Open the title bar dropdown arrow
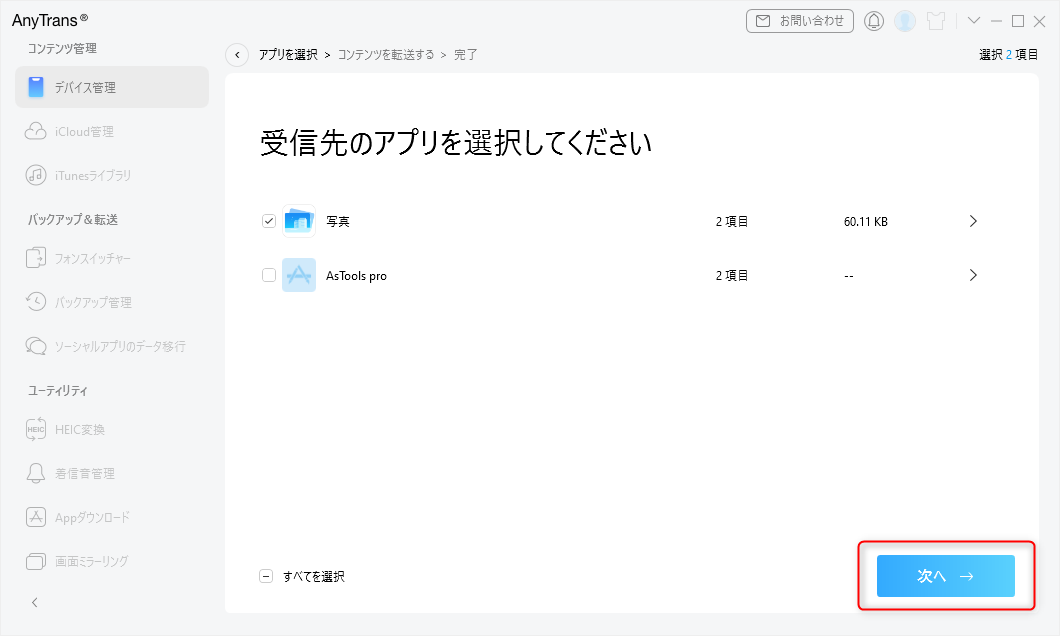Viewport: 1060px width, 636px height. tap(973, 21)
